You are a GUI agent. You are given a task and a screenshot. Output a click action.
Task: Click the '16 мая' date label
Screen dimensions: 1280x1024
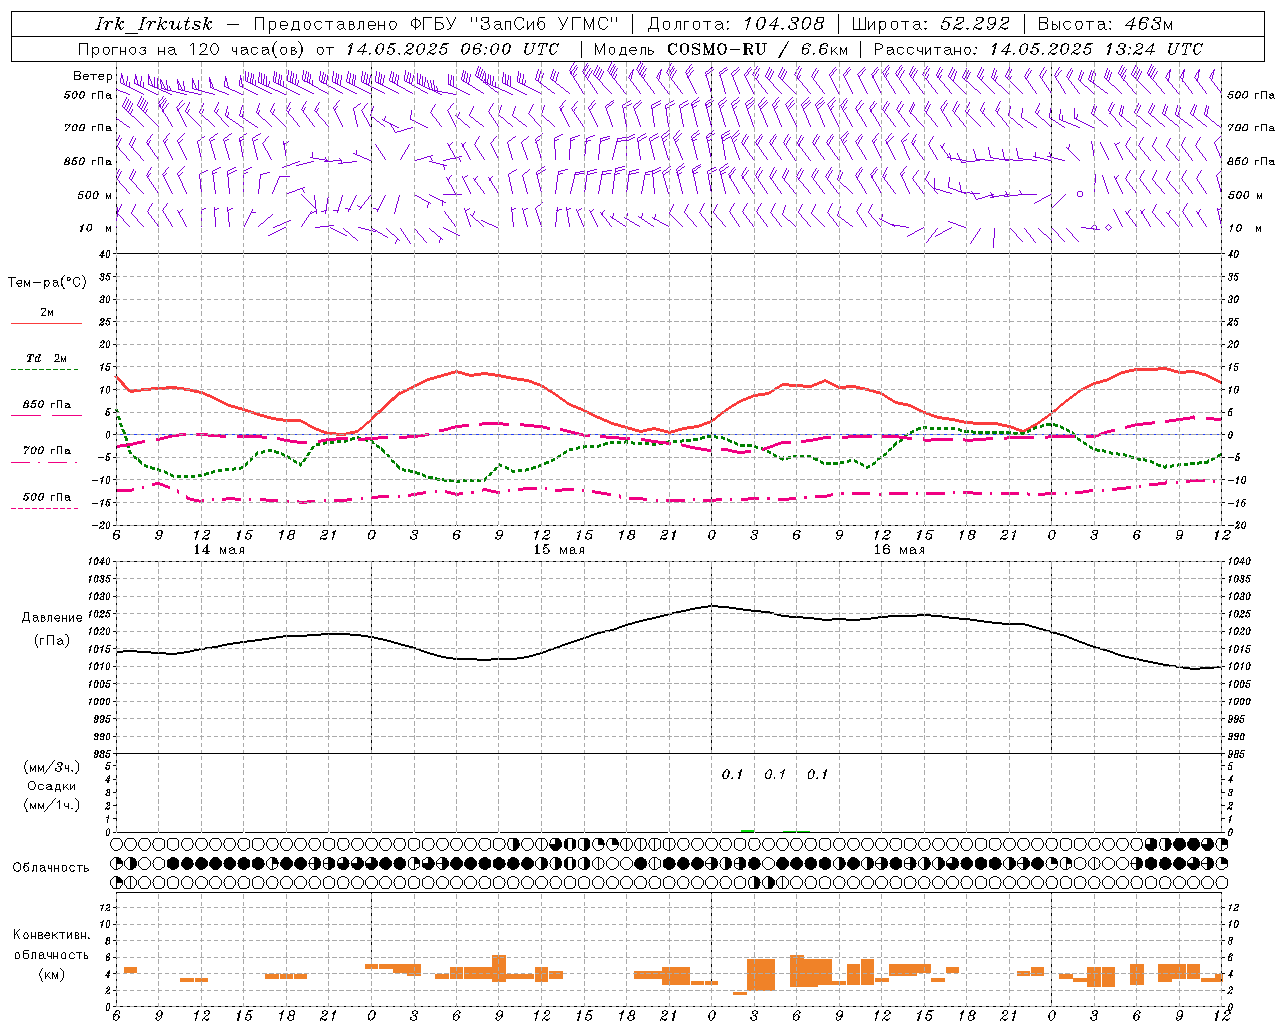pyautogui.click(x=899, y=550)
